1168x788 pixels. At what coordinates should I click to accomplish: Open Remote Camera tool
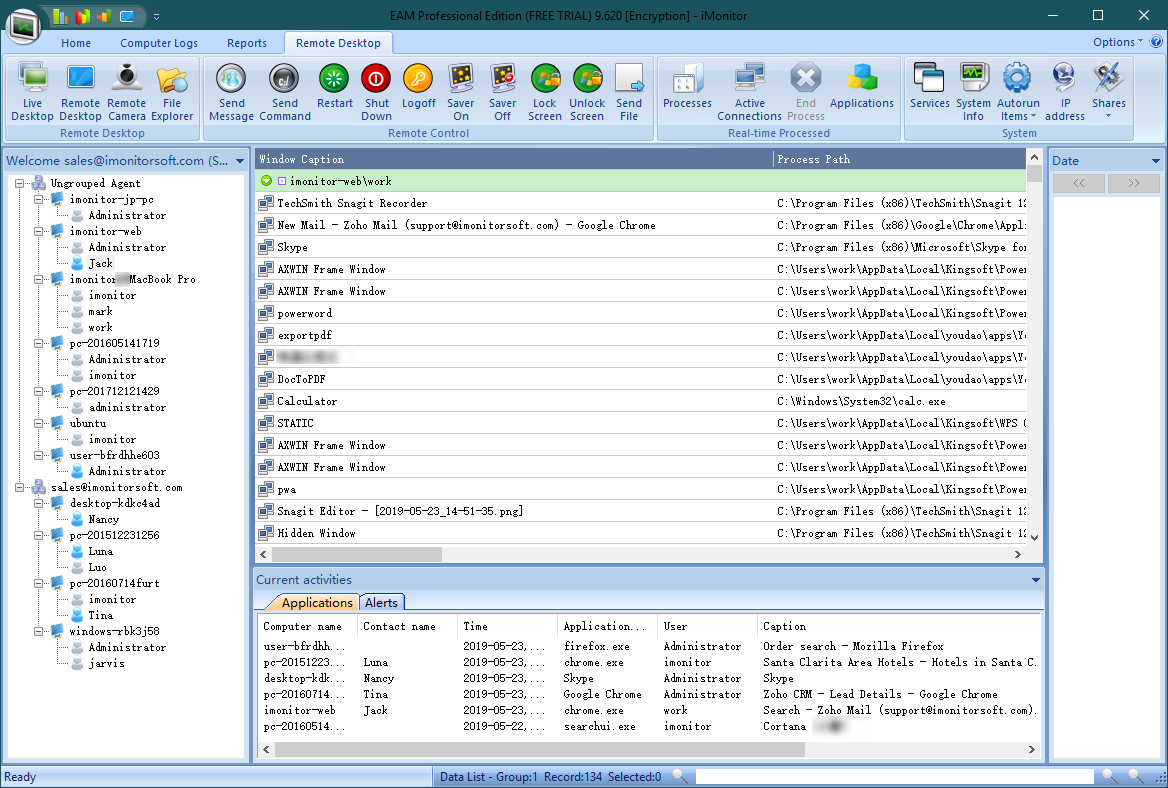click(127, 92)
